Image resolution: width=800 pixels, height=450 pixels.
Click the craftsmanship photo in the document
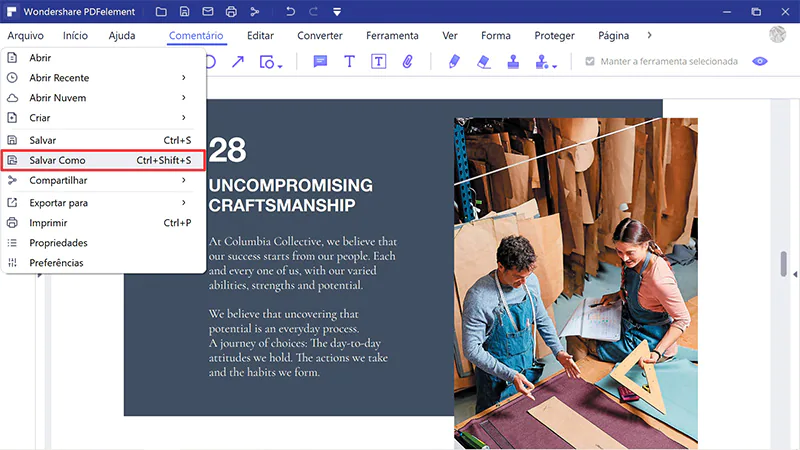point(576,283)
